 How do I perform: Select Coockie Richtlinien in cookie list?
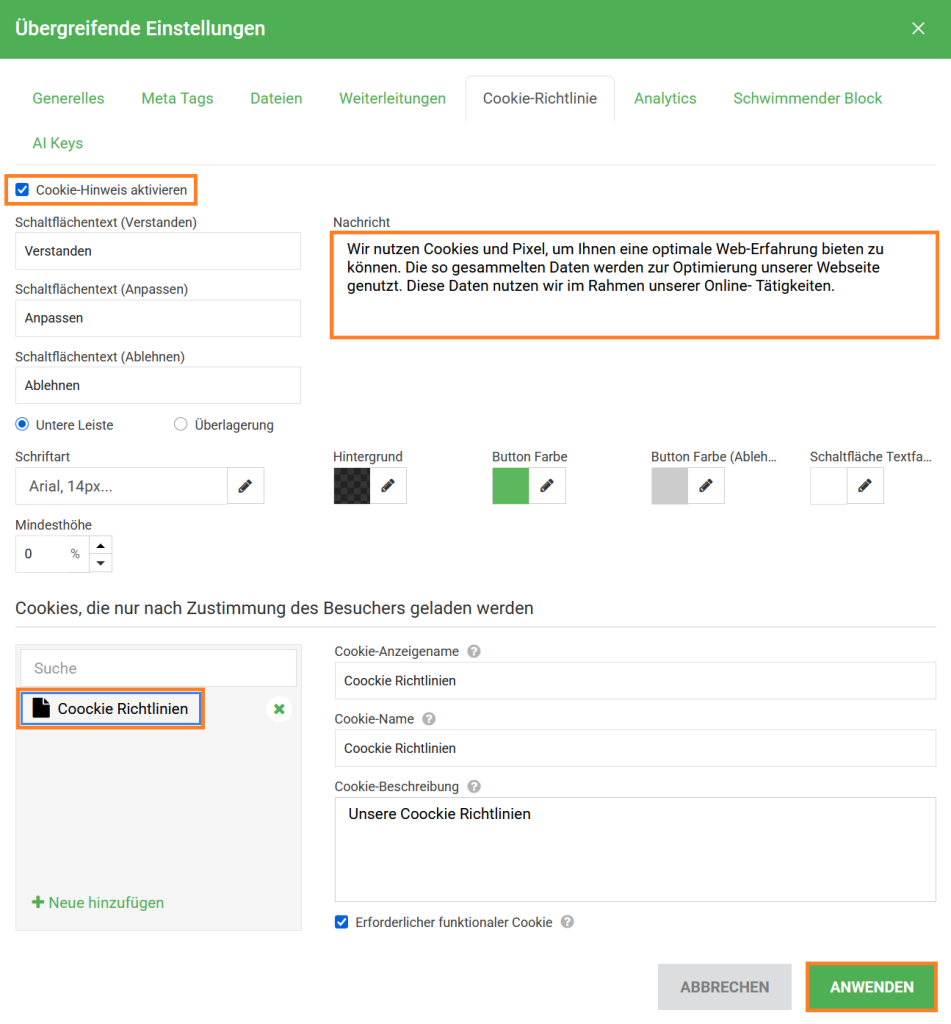coord(111,709)
